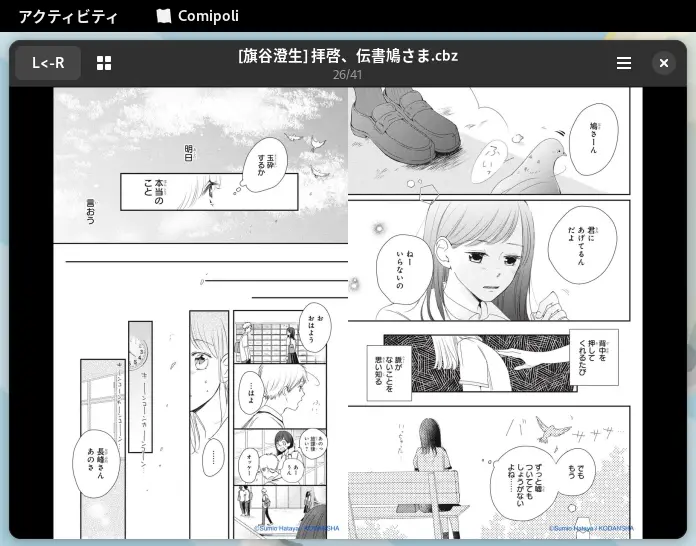The height and width of the screenshot is (546, 696).
Task: Click the left manga page to advance
Action: (x=201, y=313)
